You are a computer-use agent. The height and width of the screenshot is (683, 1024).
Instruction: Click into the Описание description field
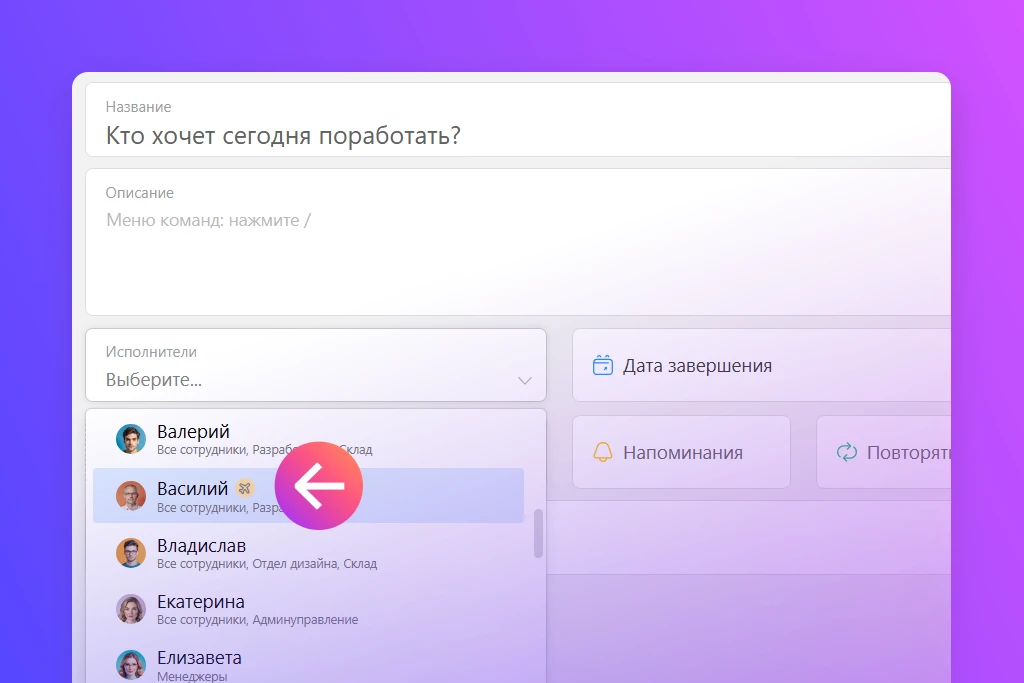point(518,242)
